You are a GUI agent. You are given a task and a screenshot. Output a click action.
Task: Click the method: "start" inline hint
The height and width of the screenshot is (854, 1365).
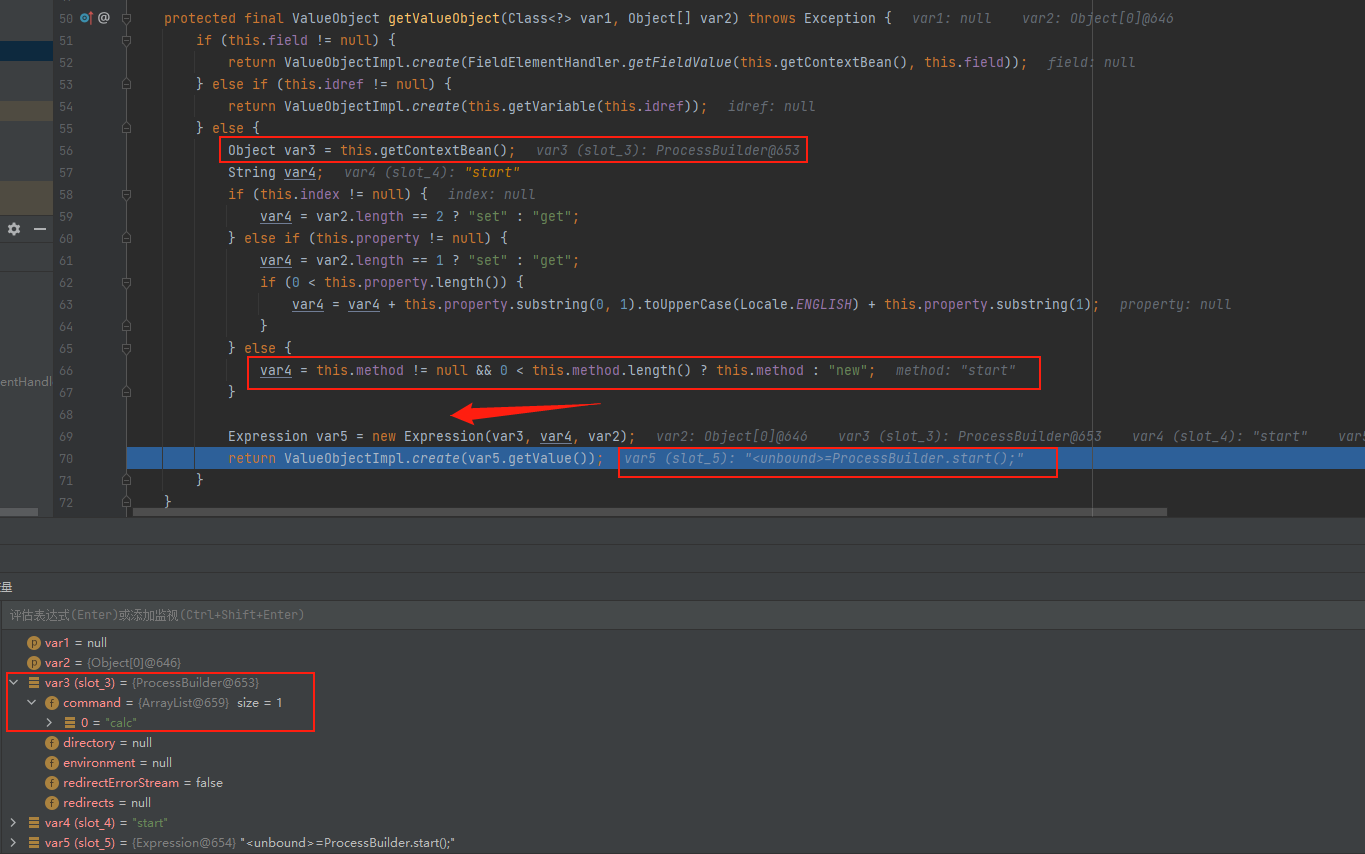[x=955, y=370]
